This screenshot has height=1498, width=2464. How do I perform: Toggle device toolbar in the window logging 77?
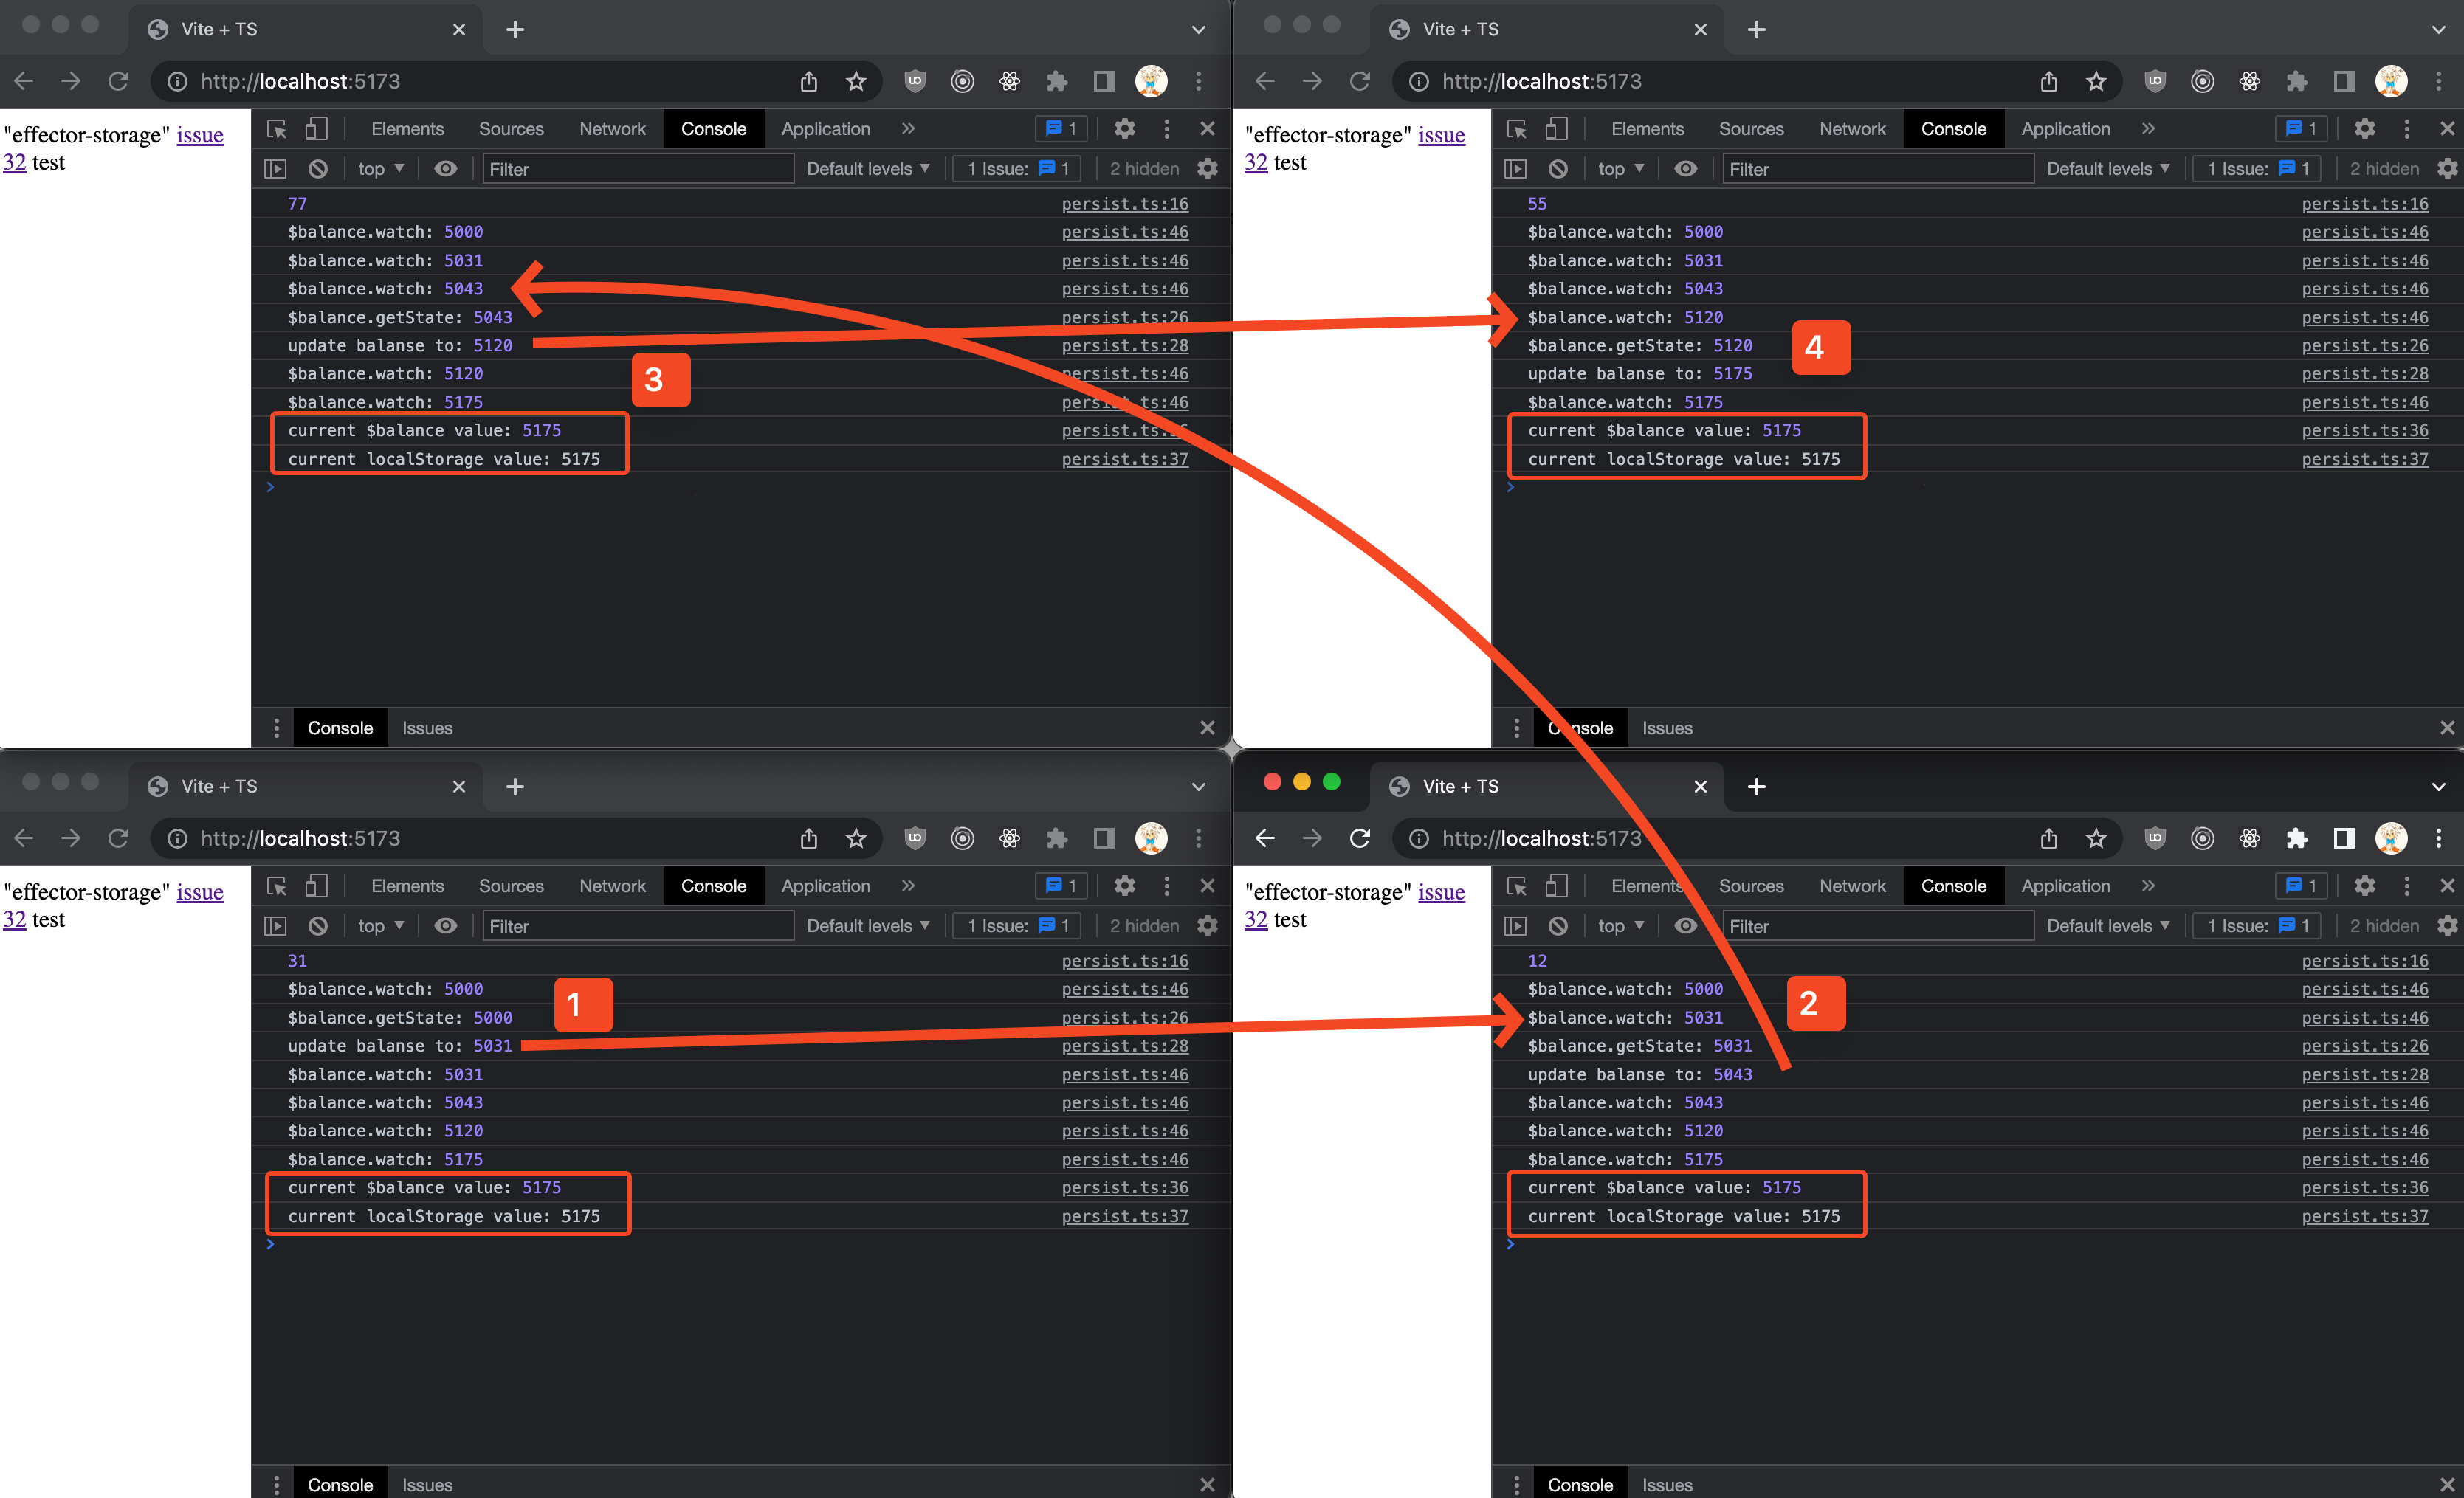coord(316,129)
